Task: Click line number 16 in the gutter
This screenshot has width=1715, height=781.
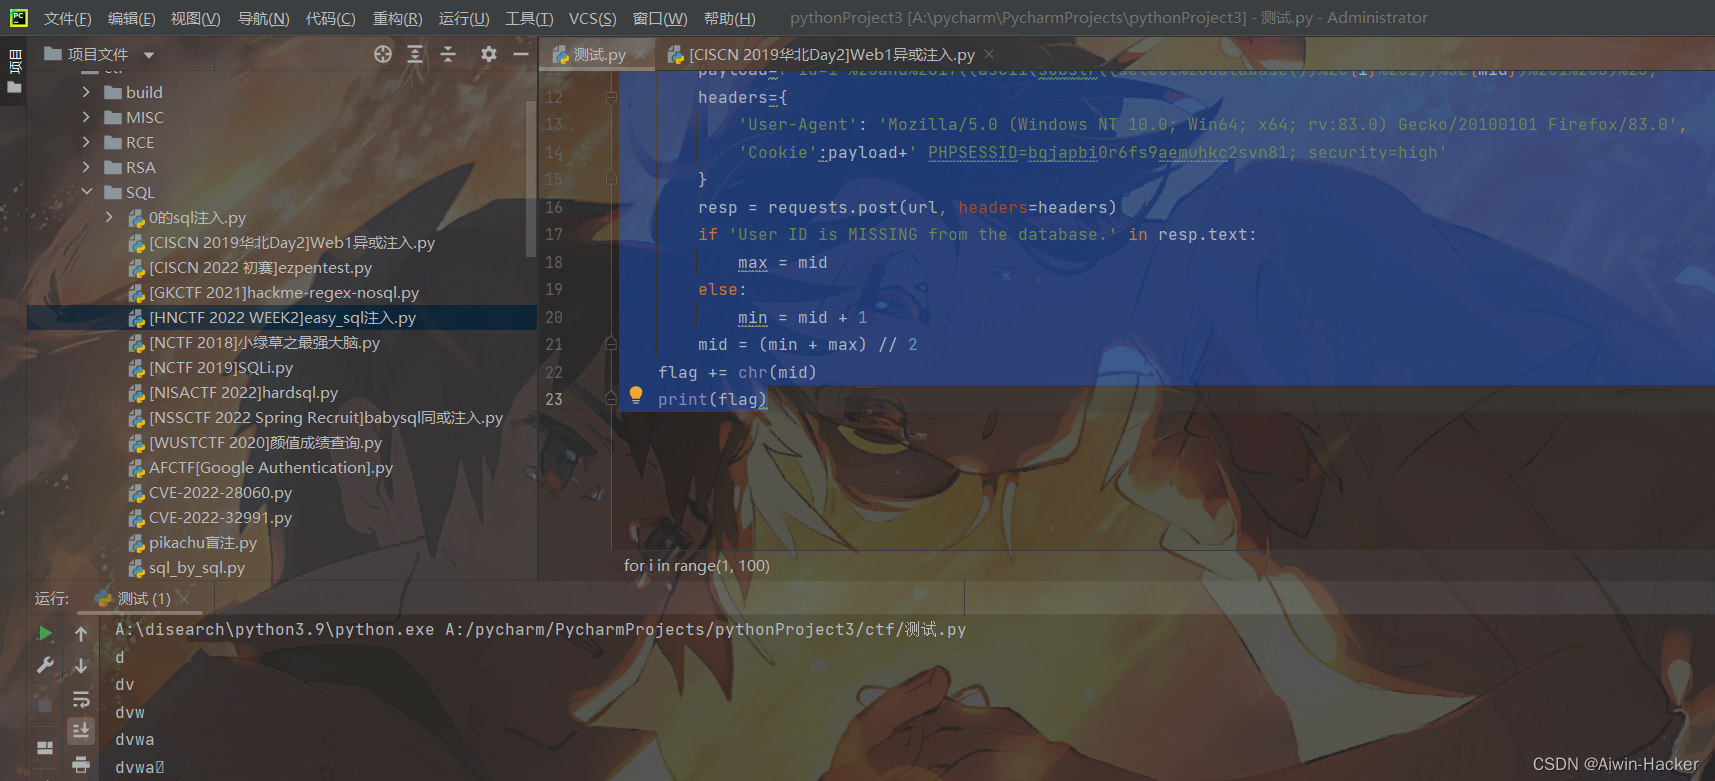Action: tap(554, 207)
